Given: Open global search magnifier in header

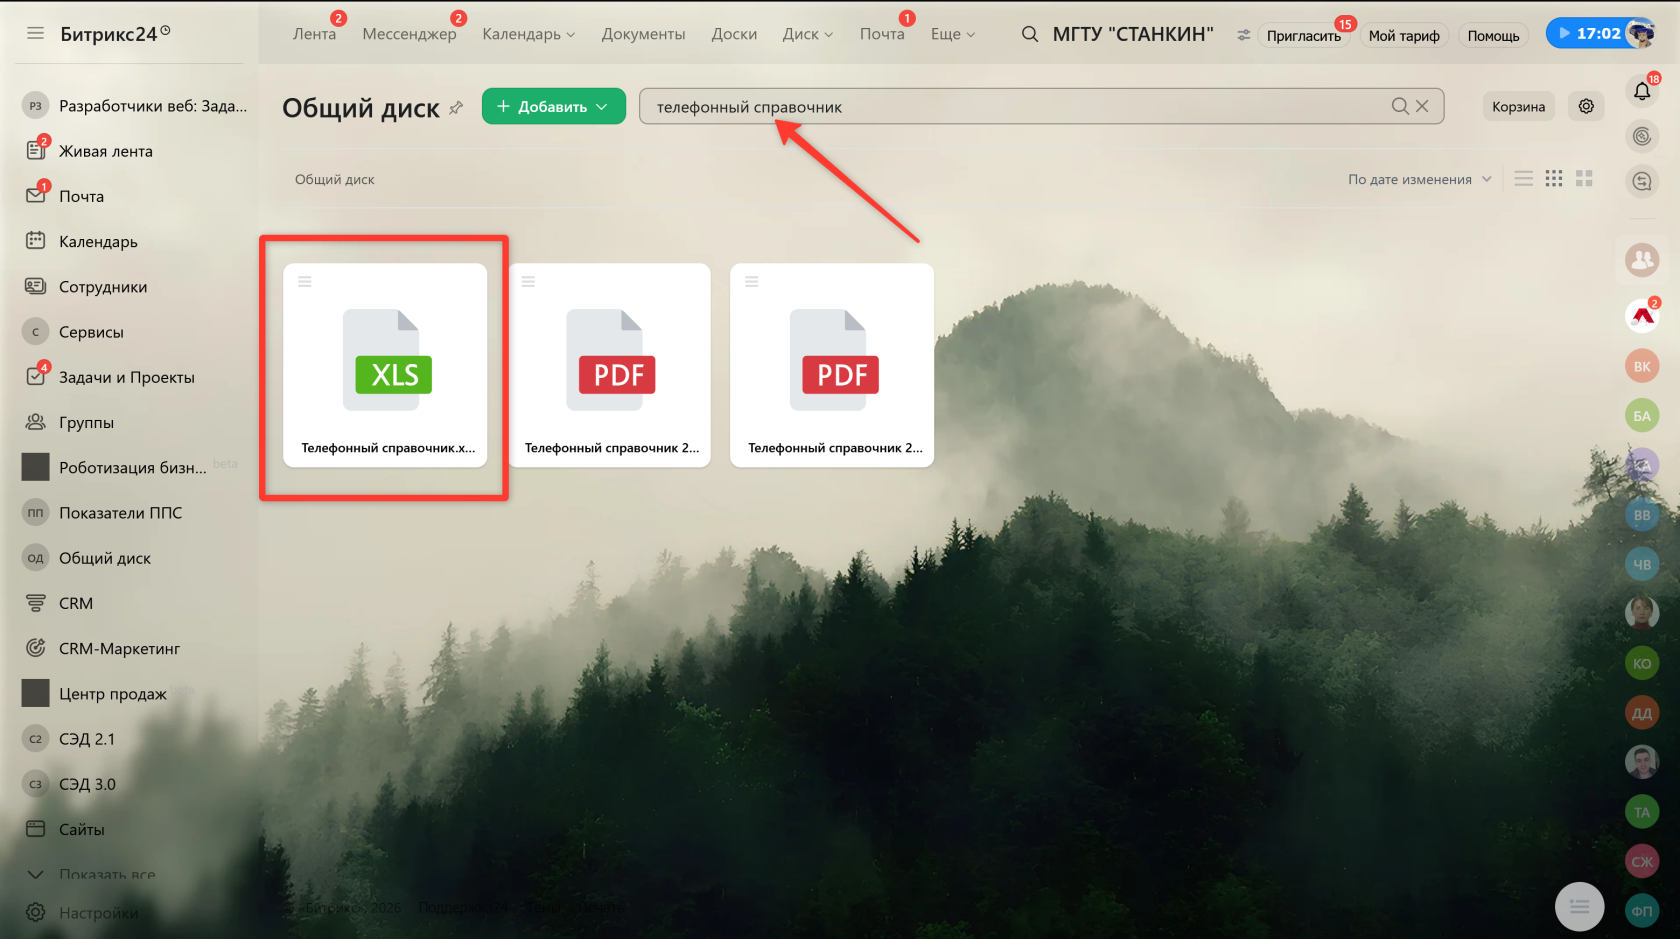Looking at the screenshot, I should coord(1029,34).
